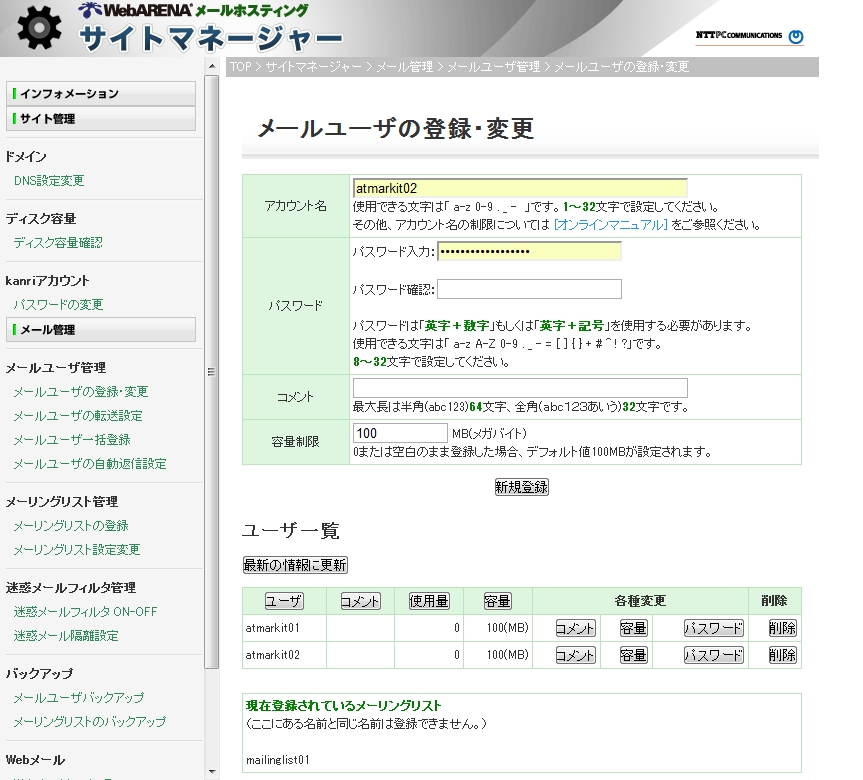Open ディスク容量確認 in the sidebar
The width and height of the screenshot is (863, 780).
coord(58,243)
